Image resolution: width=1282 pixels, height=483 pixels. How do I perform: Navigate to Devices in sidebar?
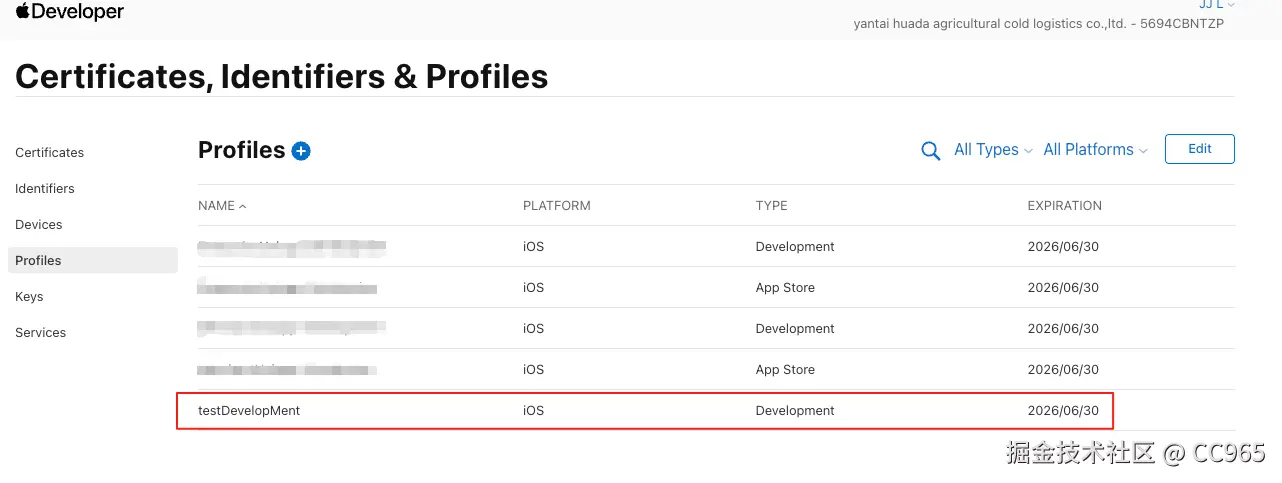pos(39,225)
